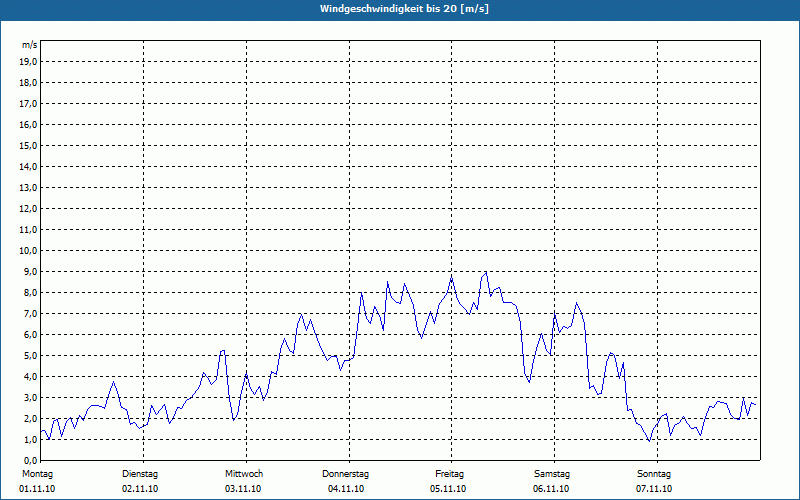800x500 pixels.
Task: Select the 15,0 y-axis label
Action: tap(28, 145)
